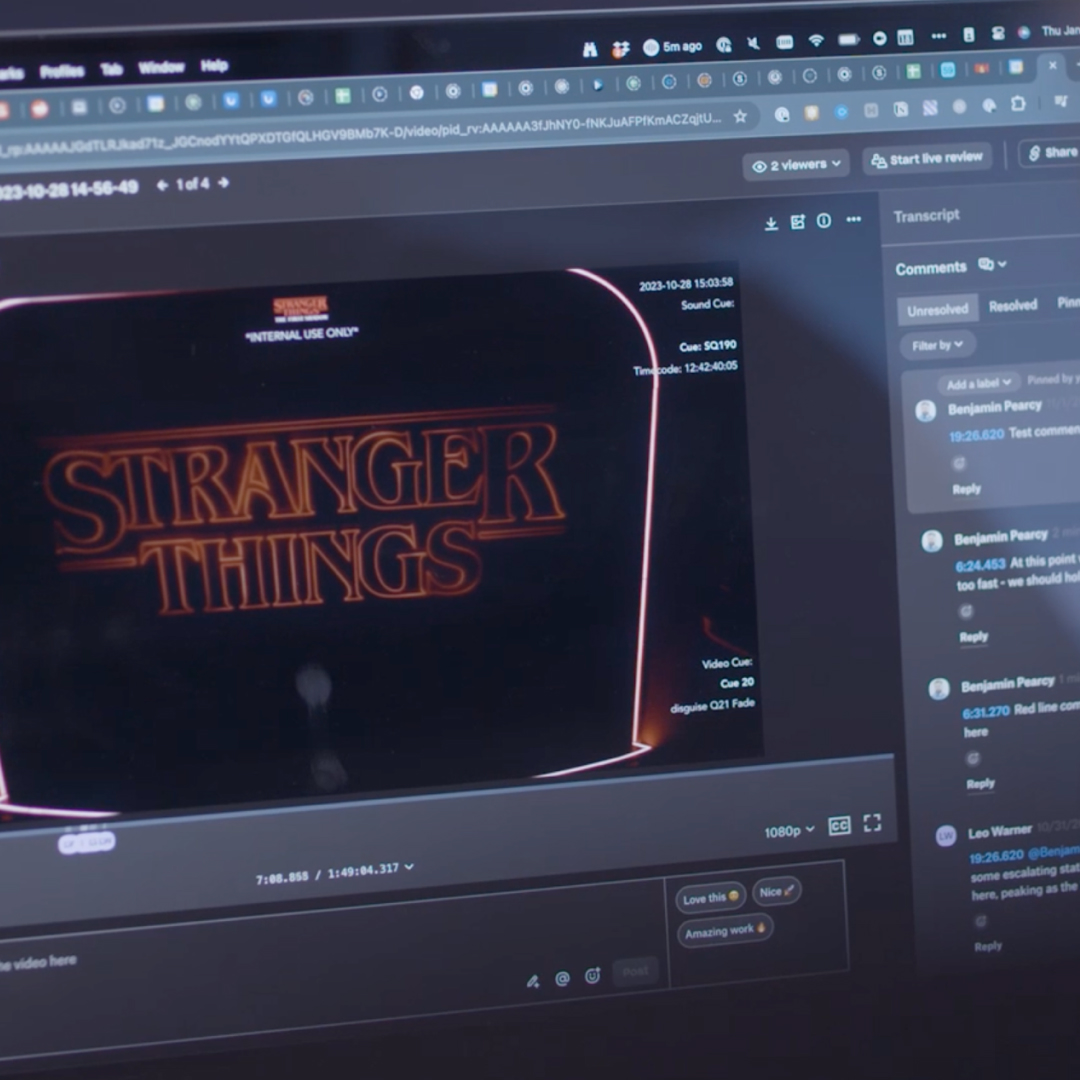The height and width of the screenshot is (1080, 1080).
Task: Reply to the 6:24.453 comment
Action: 973,637
